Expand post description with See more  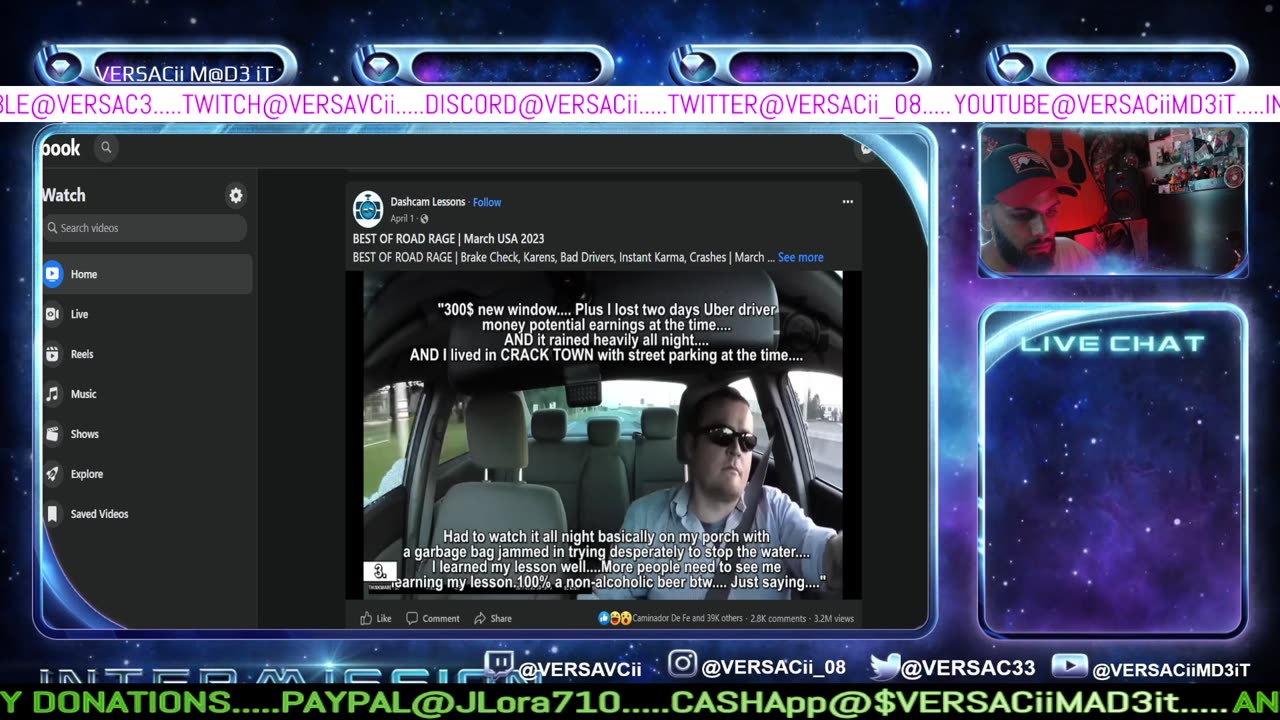801,257
